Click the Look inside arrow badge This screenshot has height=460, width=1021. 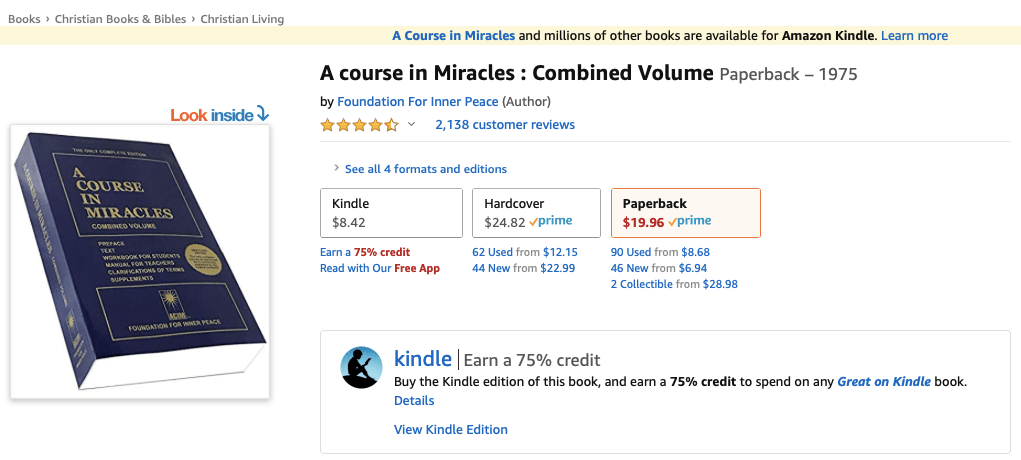tap(219, 115)
